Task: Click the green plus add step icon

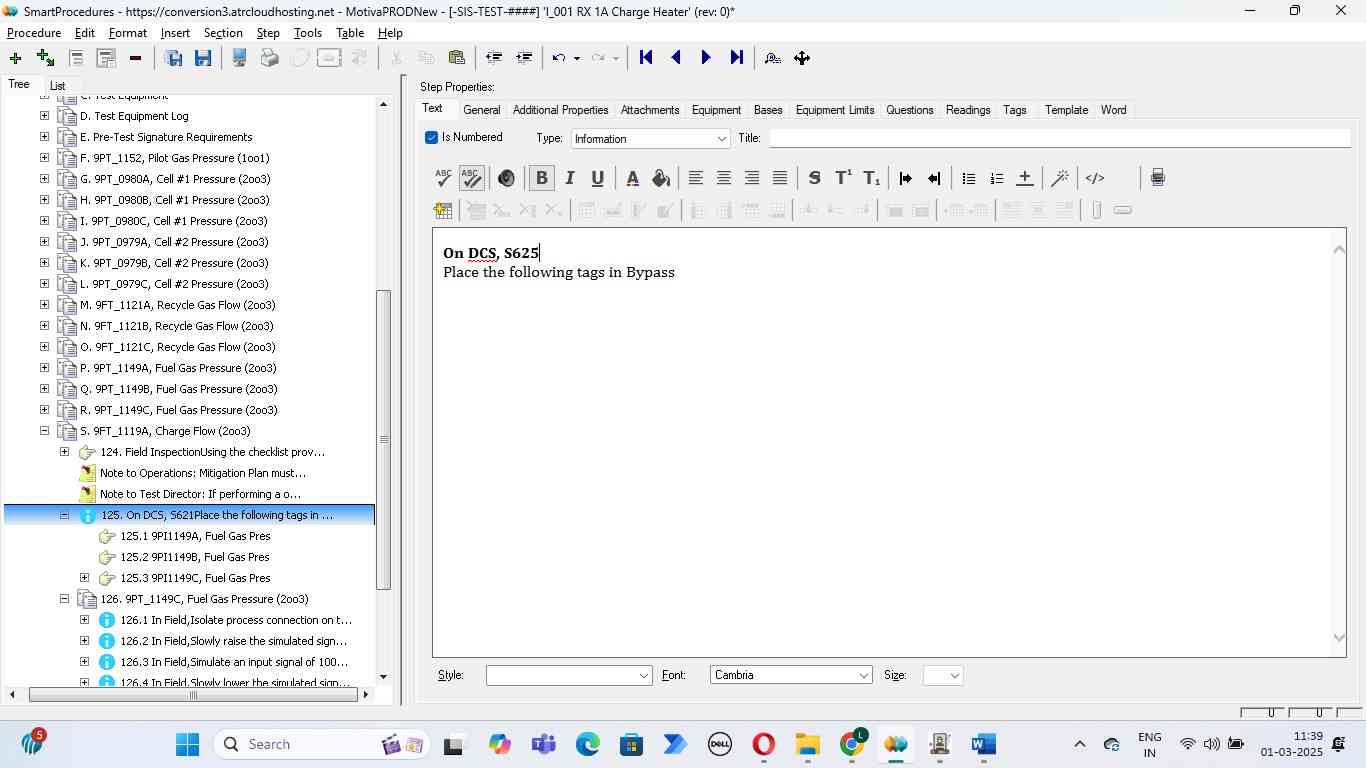Action: [x=15, y=58]
